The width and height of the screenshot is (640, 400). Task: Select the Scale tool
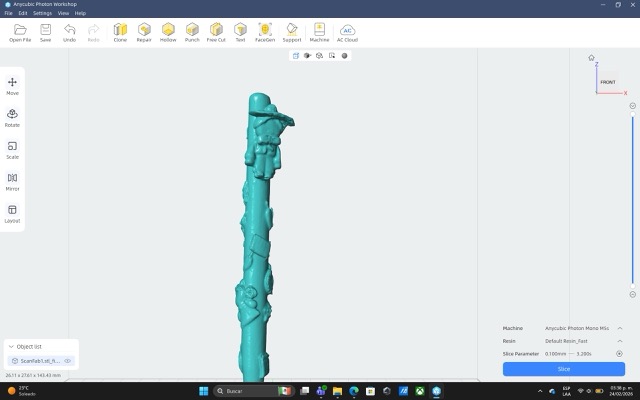pos(12,150)
